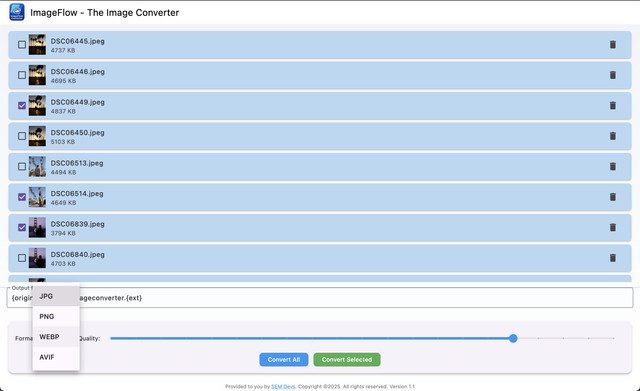Screen dimensions: 640x391
Task: Click the 4703 KB size text
Action: pyautogui.click(x=63, y=264)
